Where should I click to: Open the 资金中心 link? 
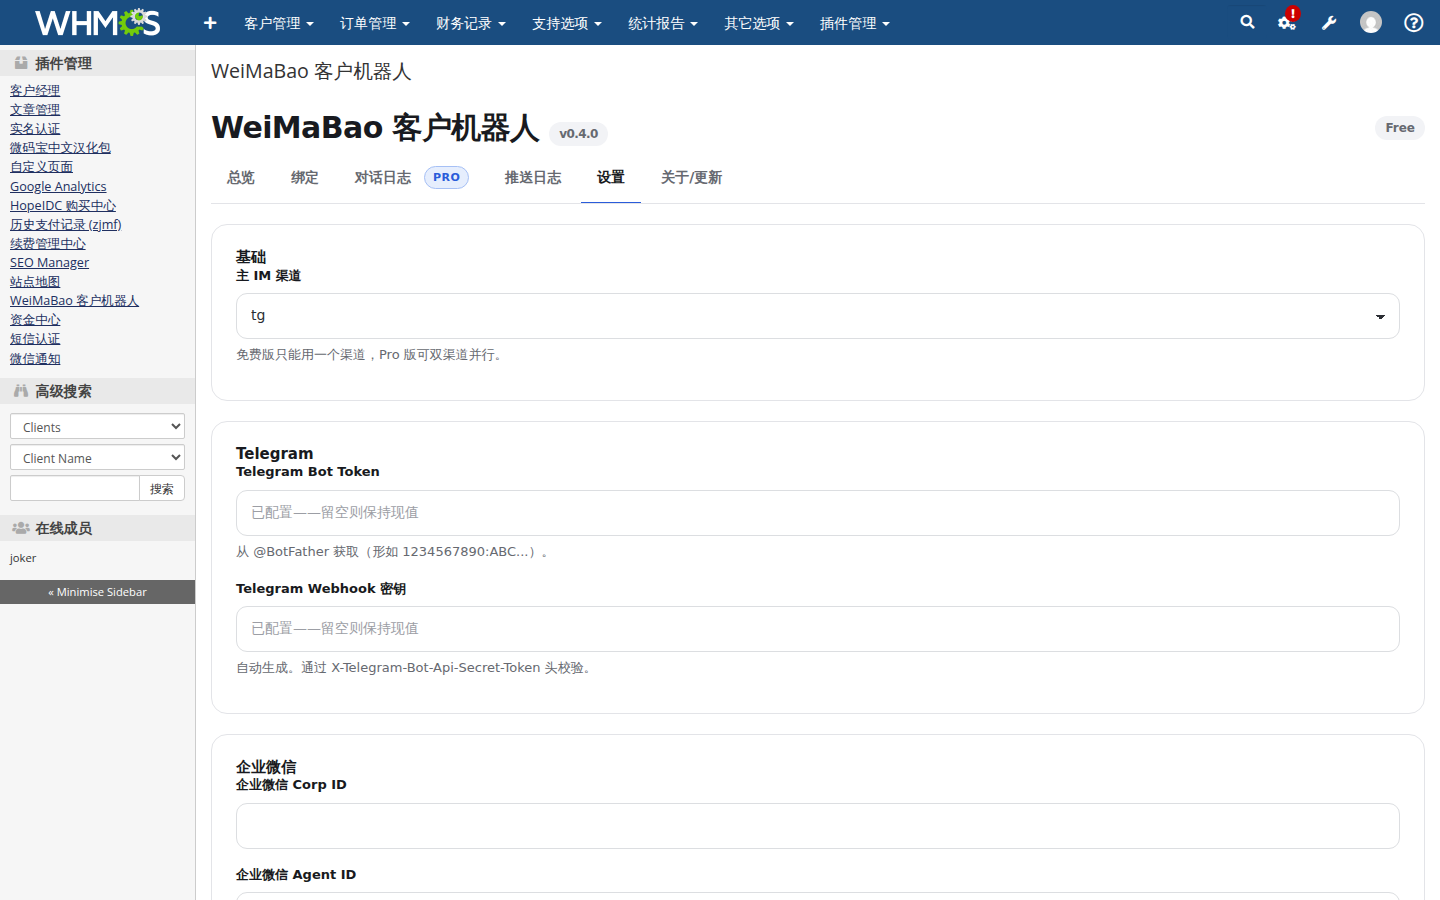35,319
